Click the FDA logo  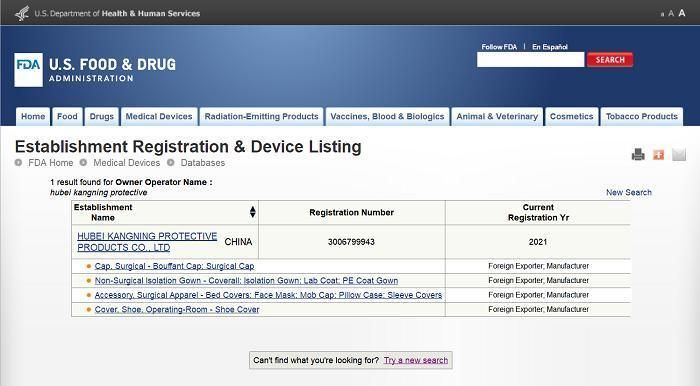click(x=29, y=70)
